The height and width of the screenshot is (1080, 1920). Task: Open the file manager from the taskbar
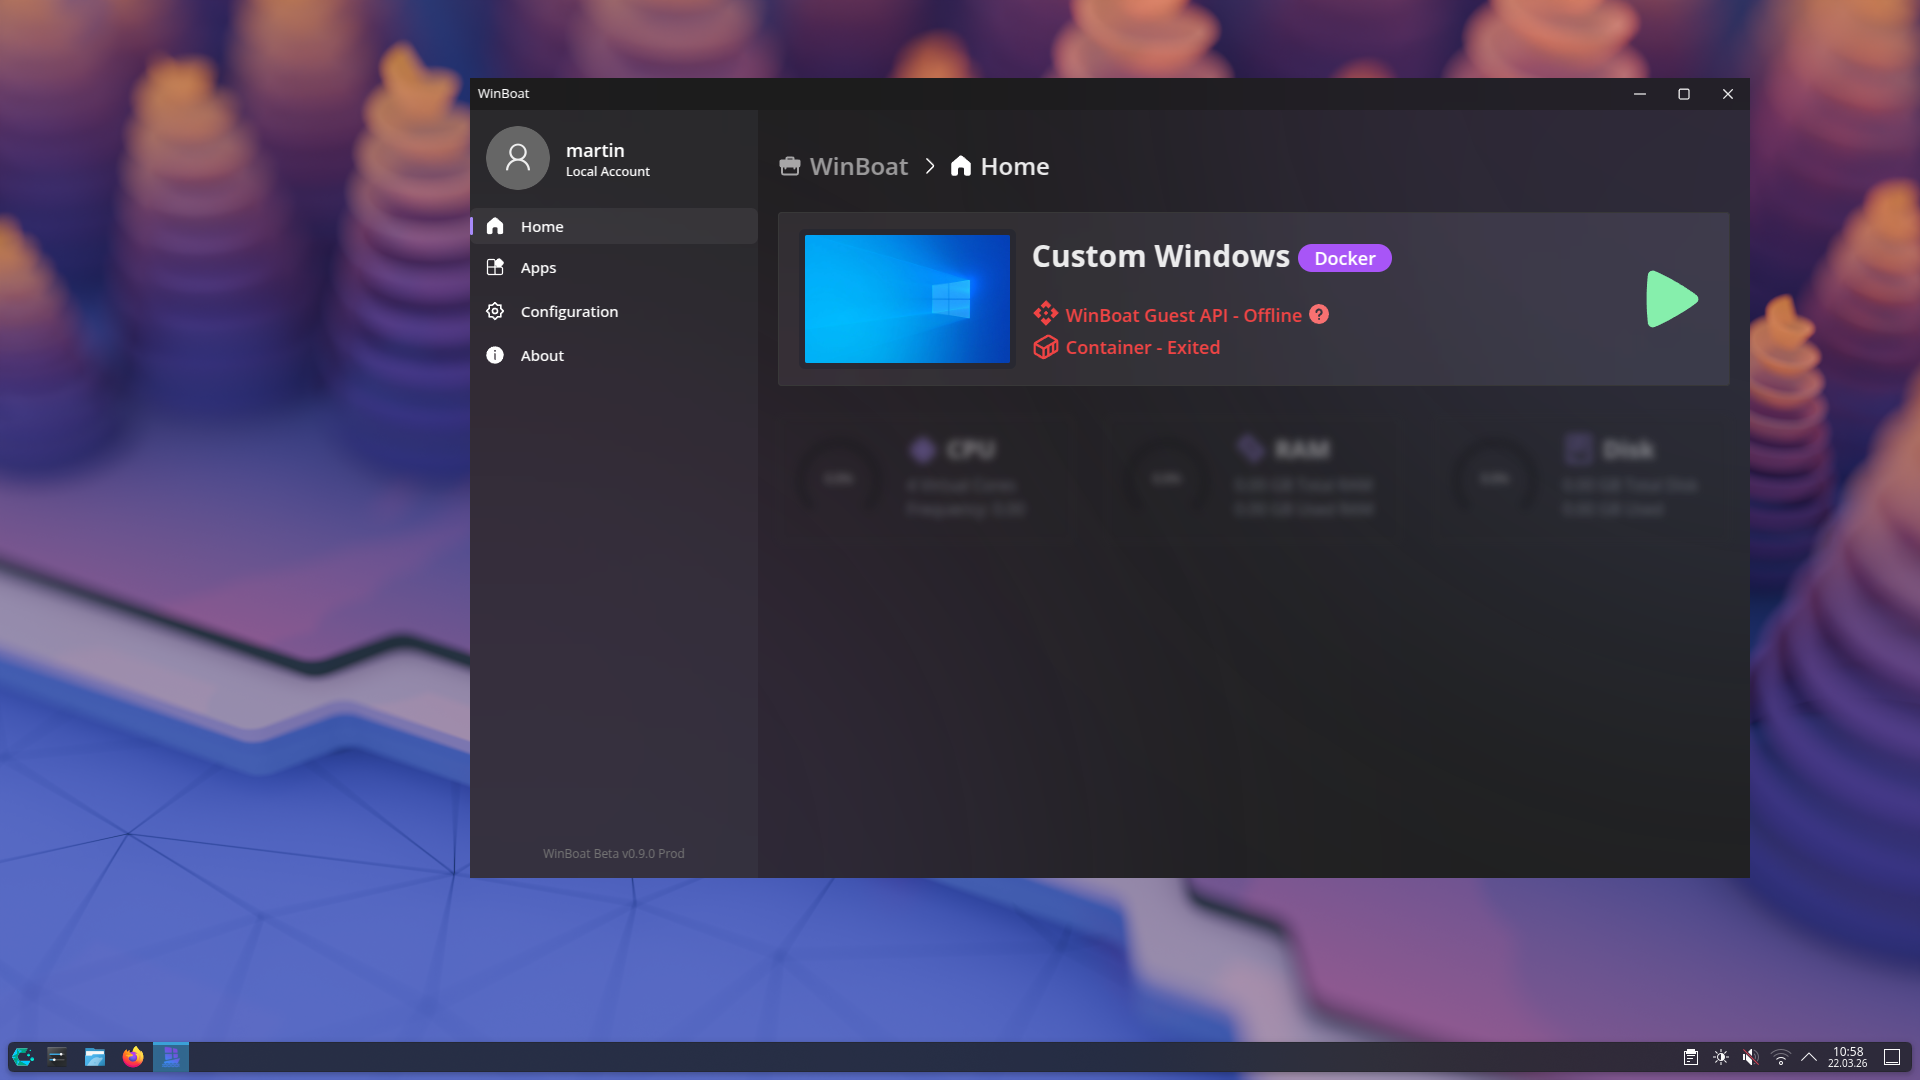[x=95, y=1057]
